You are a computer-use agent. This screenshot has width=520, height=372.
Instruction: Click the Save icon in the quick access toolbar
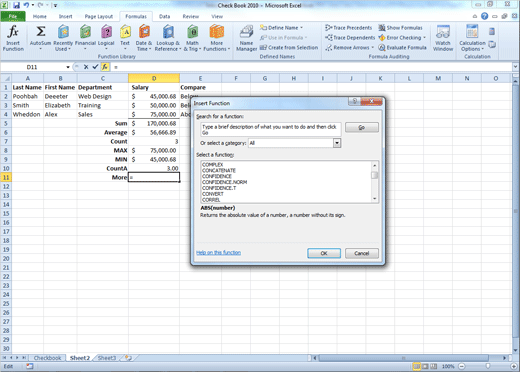pyautogui.click(x=16, y=5)
